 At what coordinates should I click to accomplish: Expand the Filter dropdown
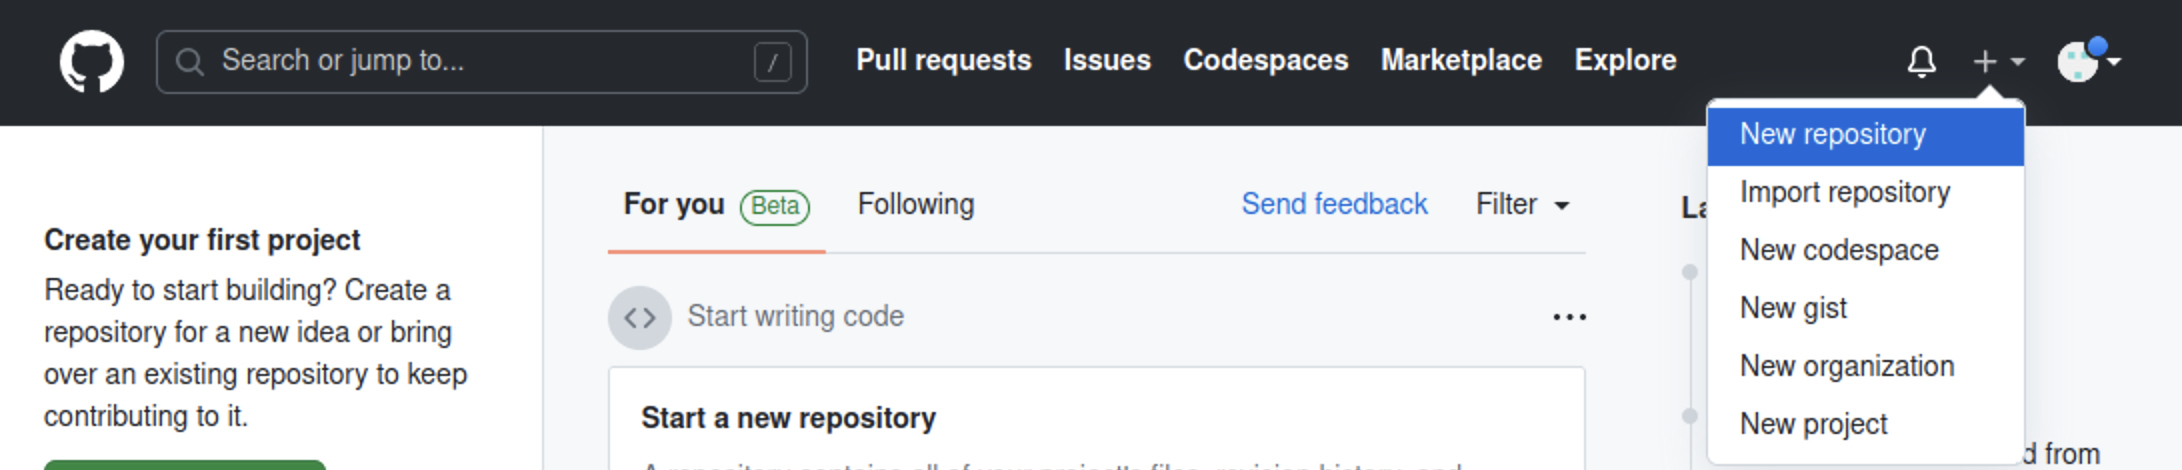pos(1522,205)
